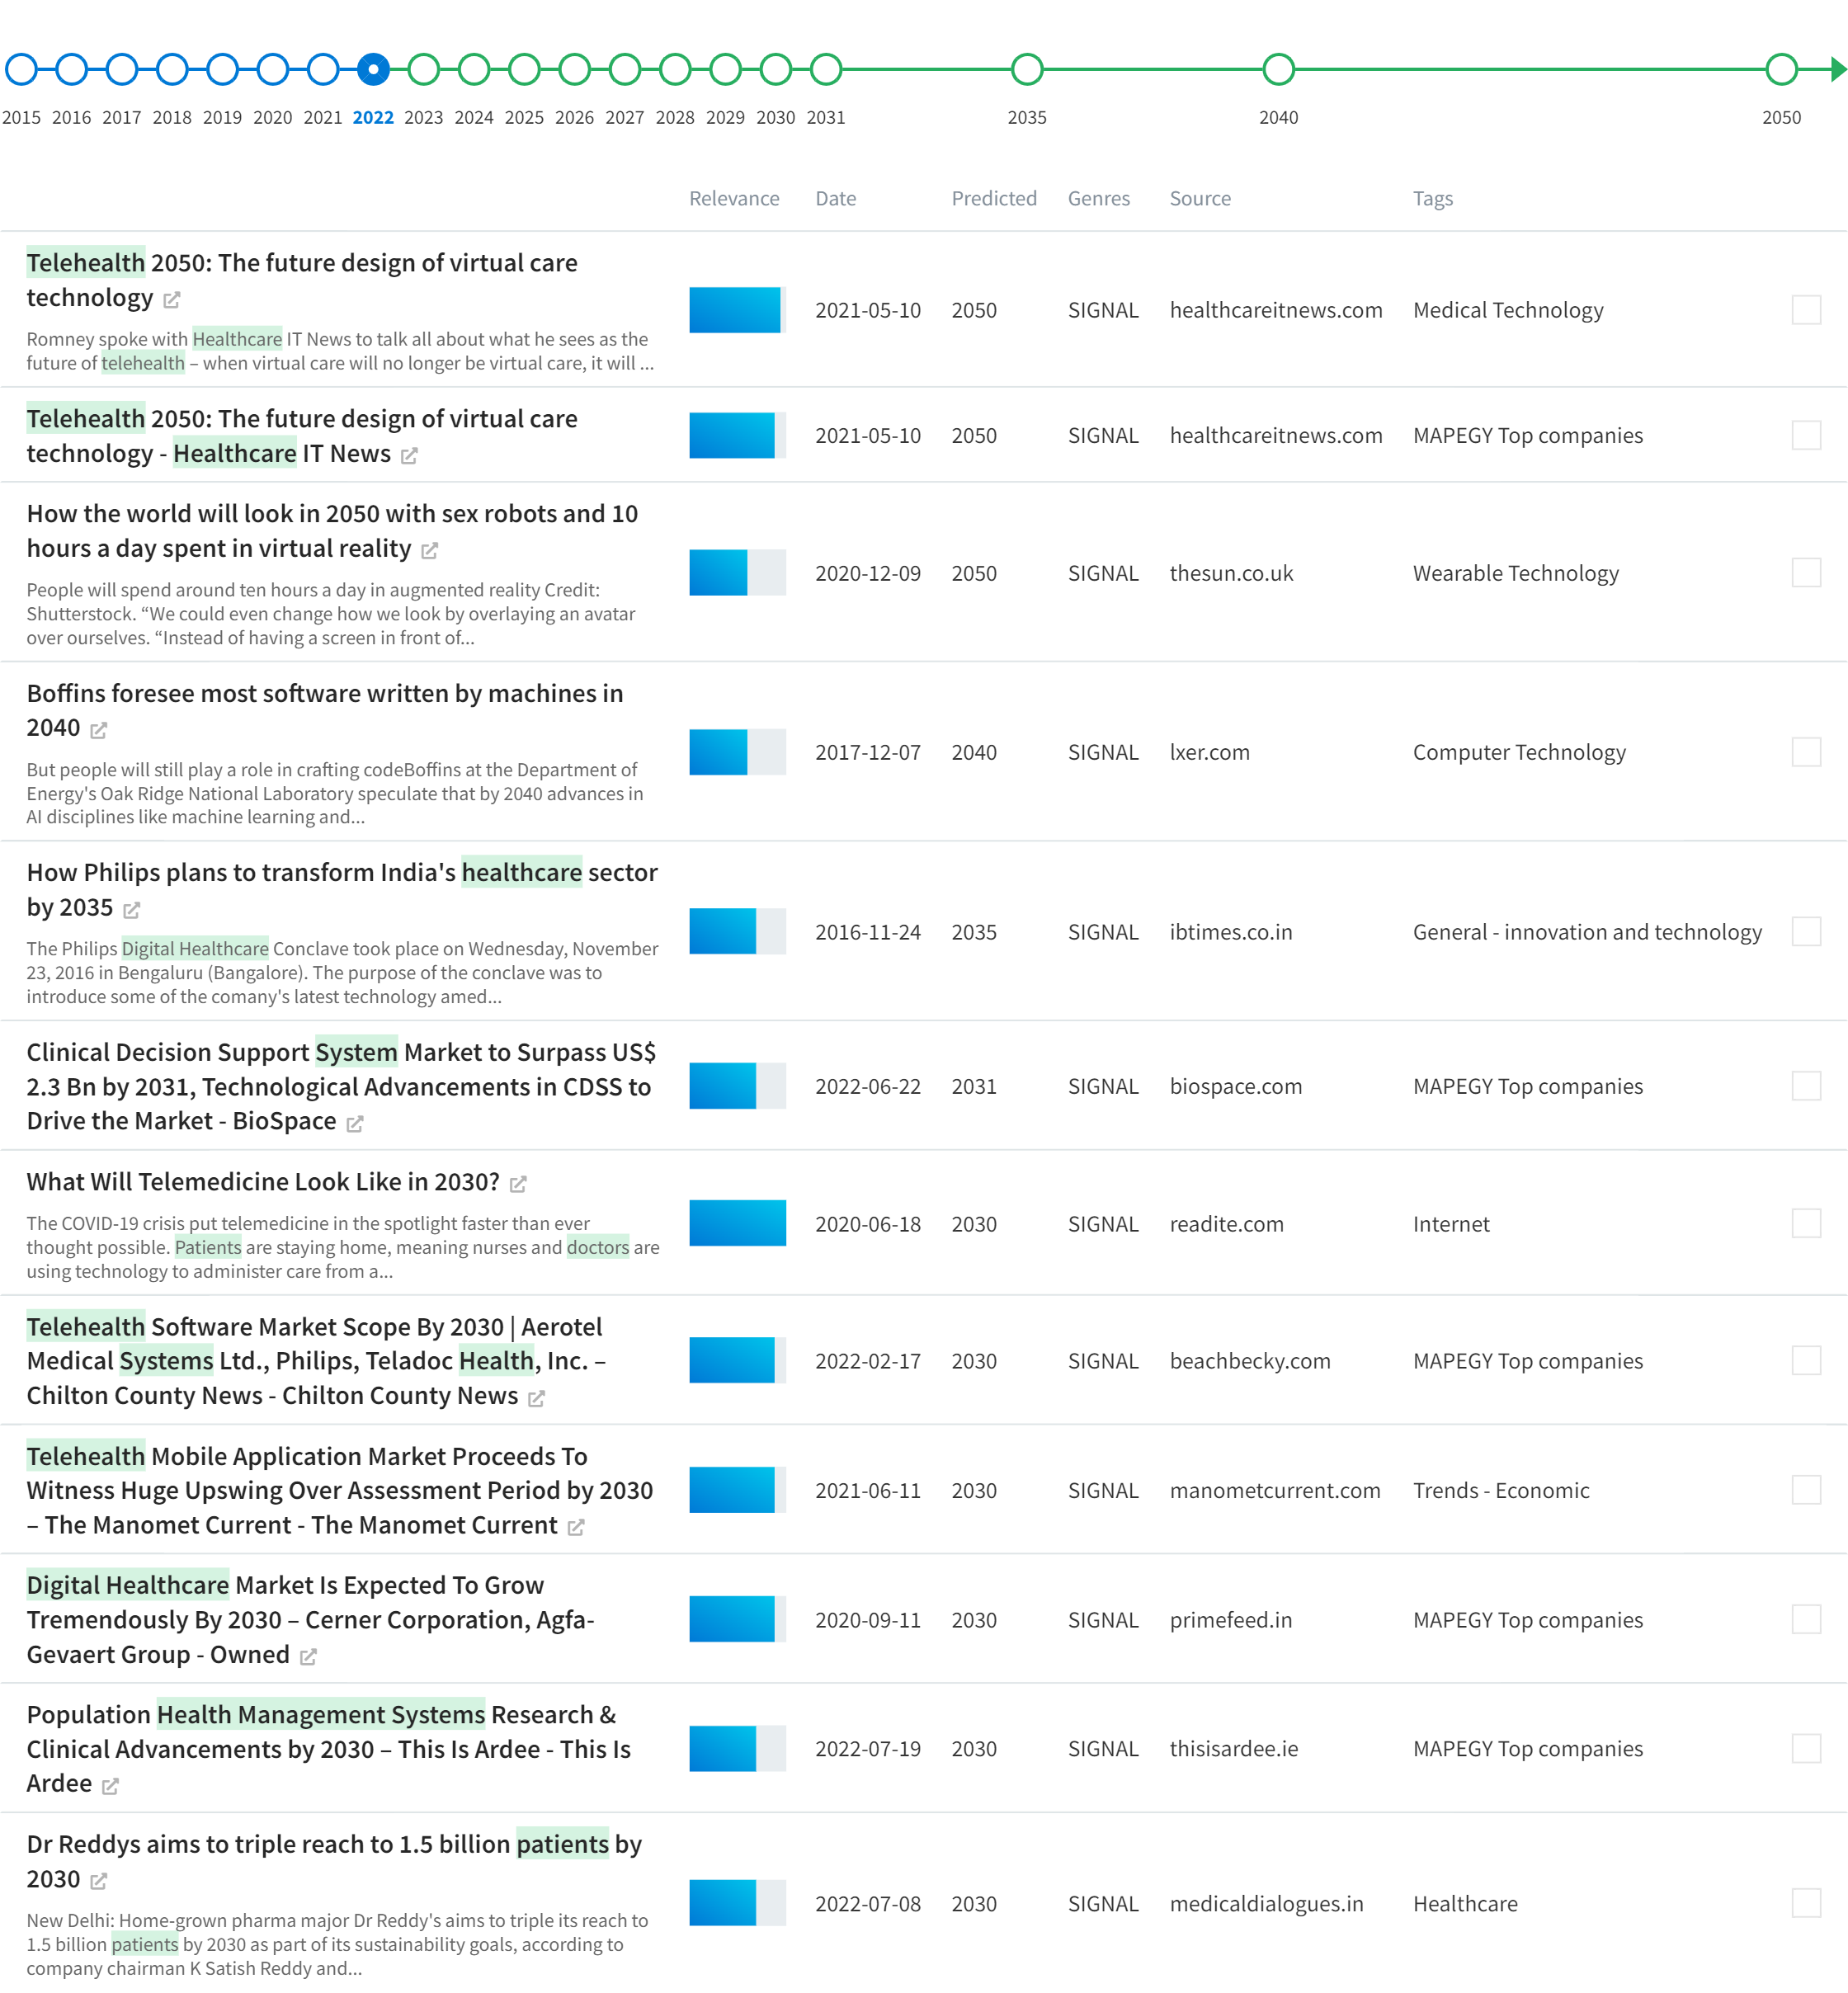Sort by Predicted column header
Screen dimensions: 1848x1993
point(993,198)
